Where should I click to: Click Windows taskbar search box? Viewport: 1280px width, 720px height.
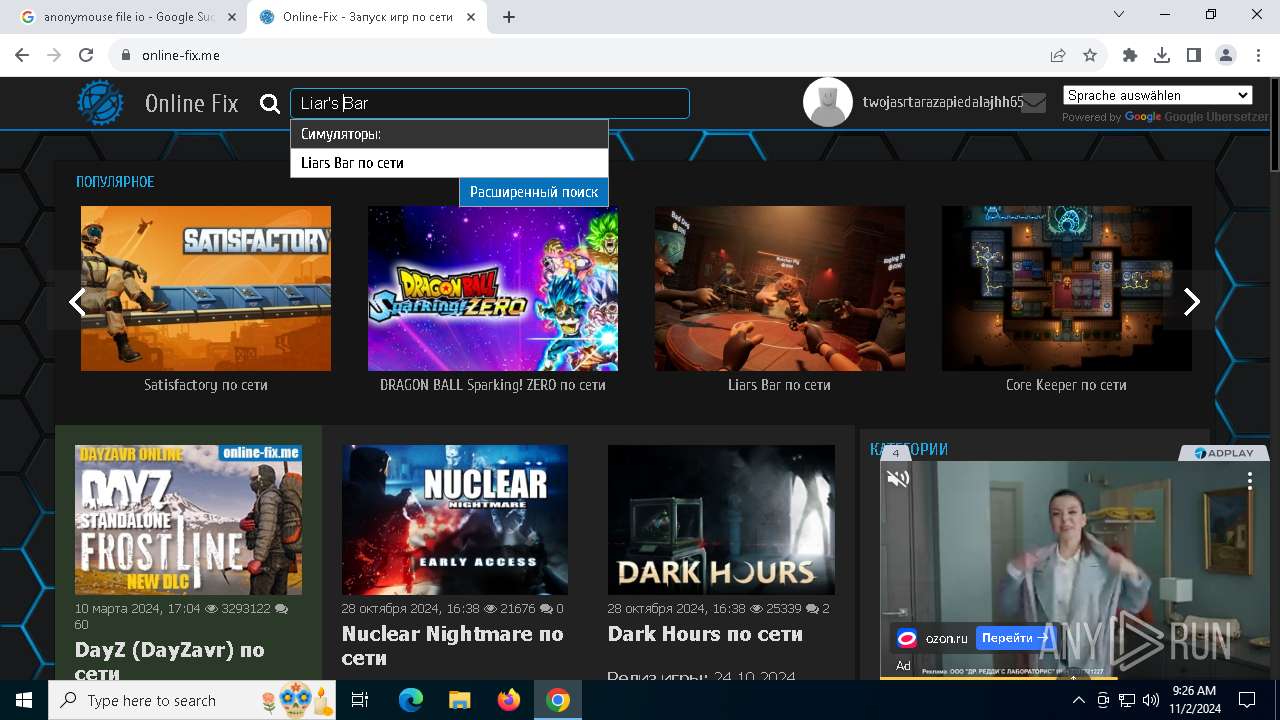click(194, 700)
